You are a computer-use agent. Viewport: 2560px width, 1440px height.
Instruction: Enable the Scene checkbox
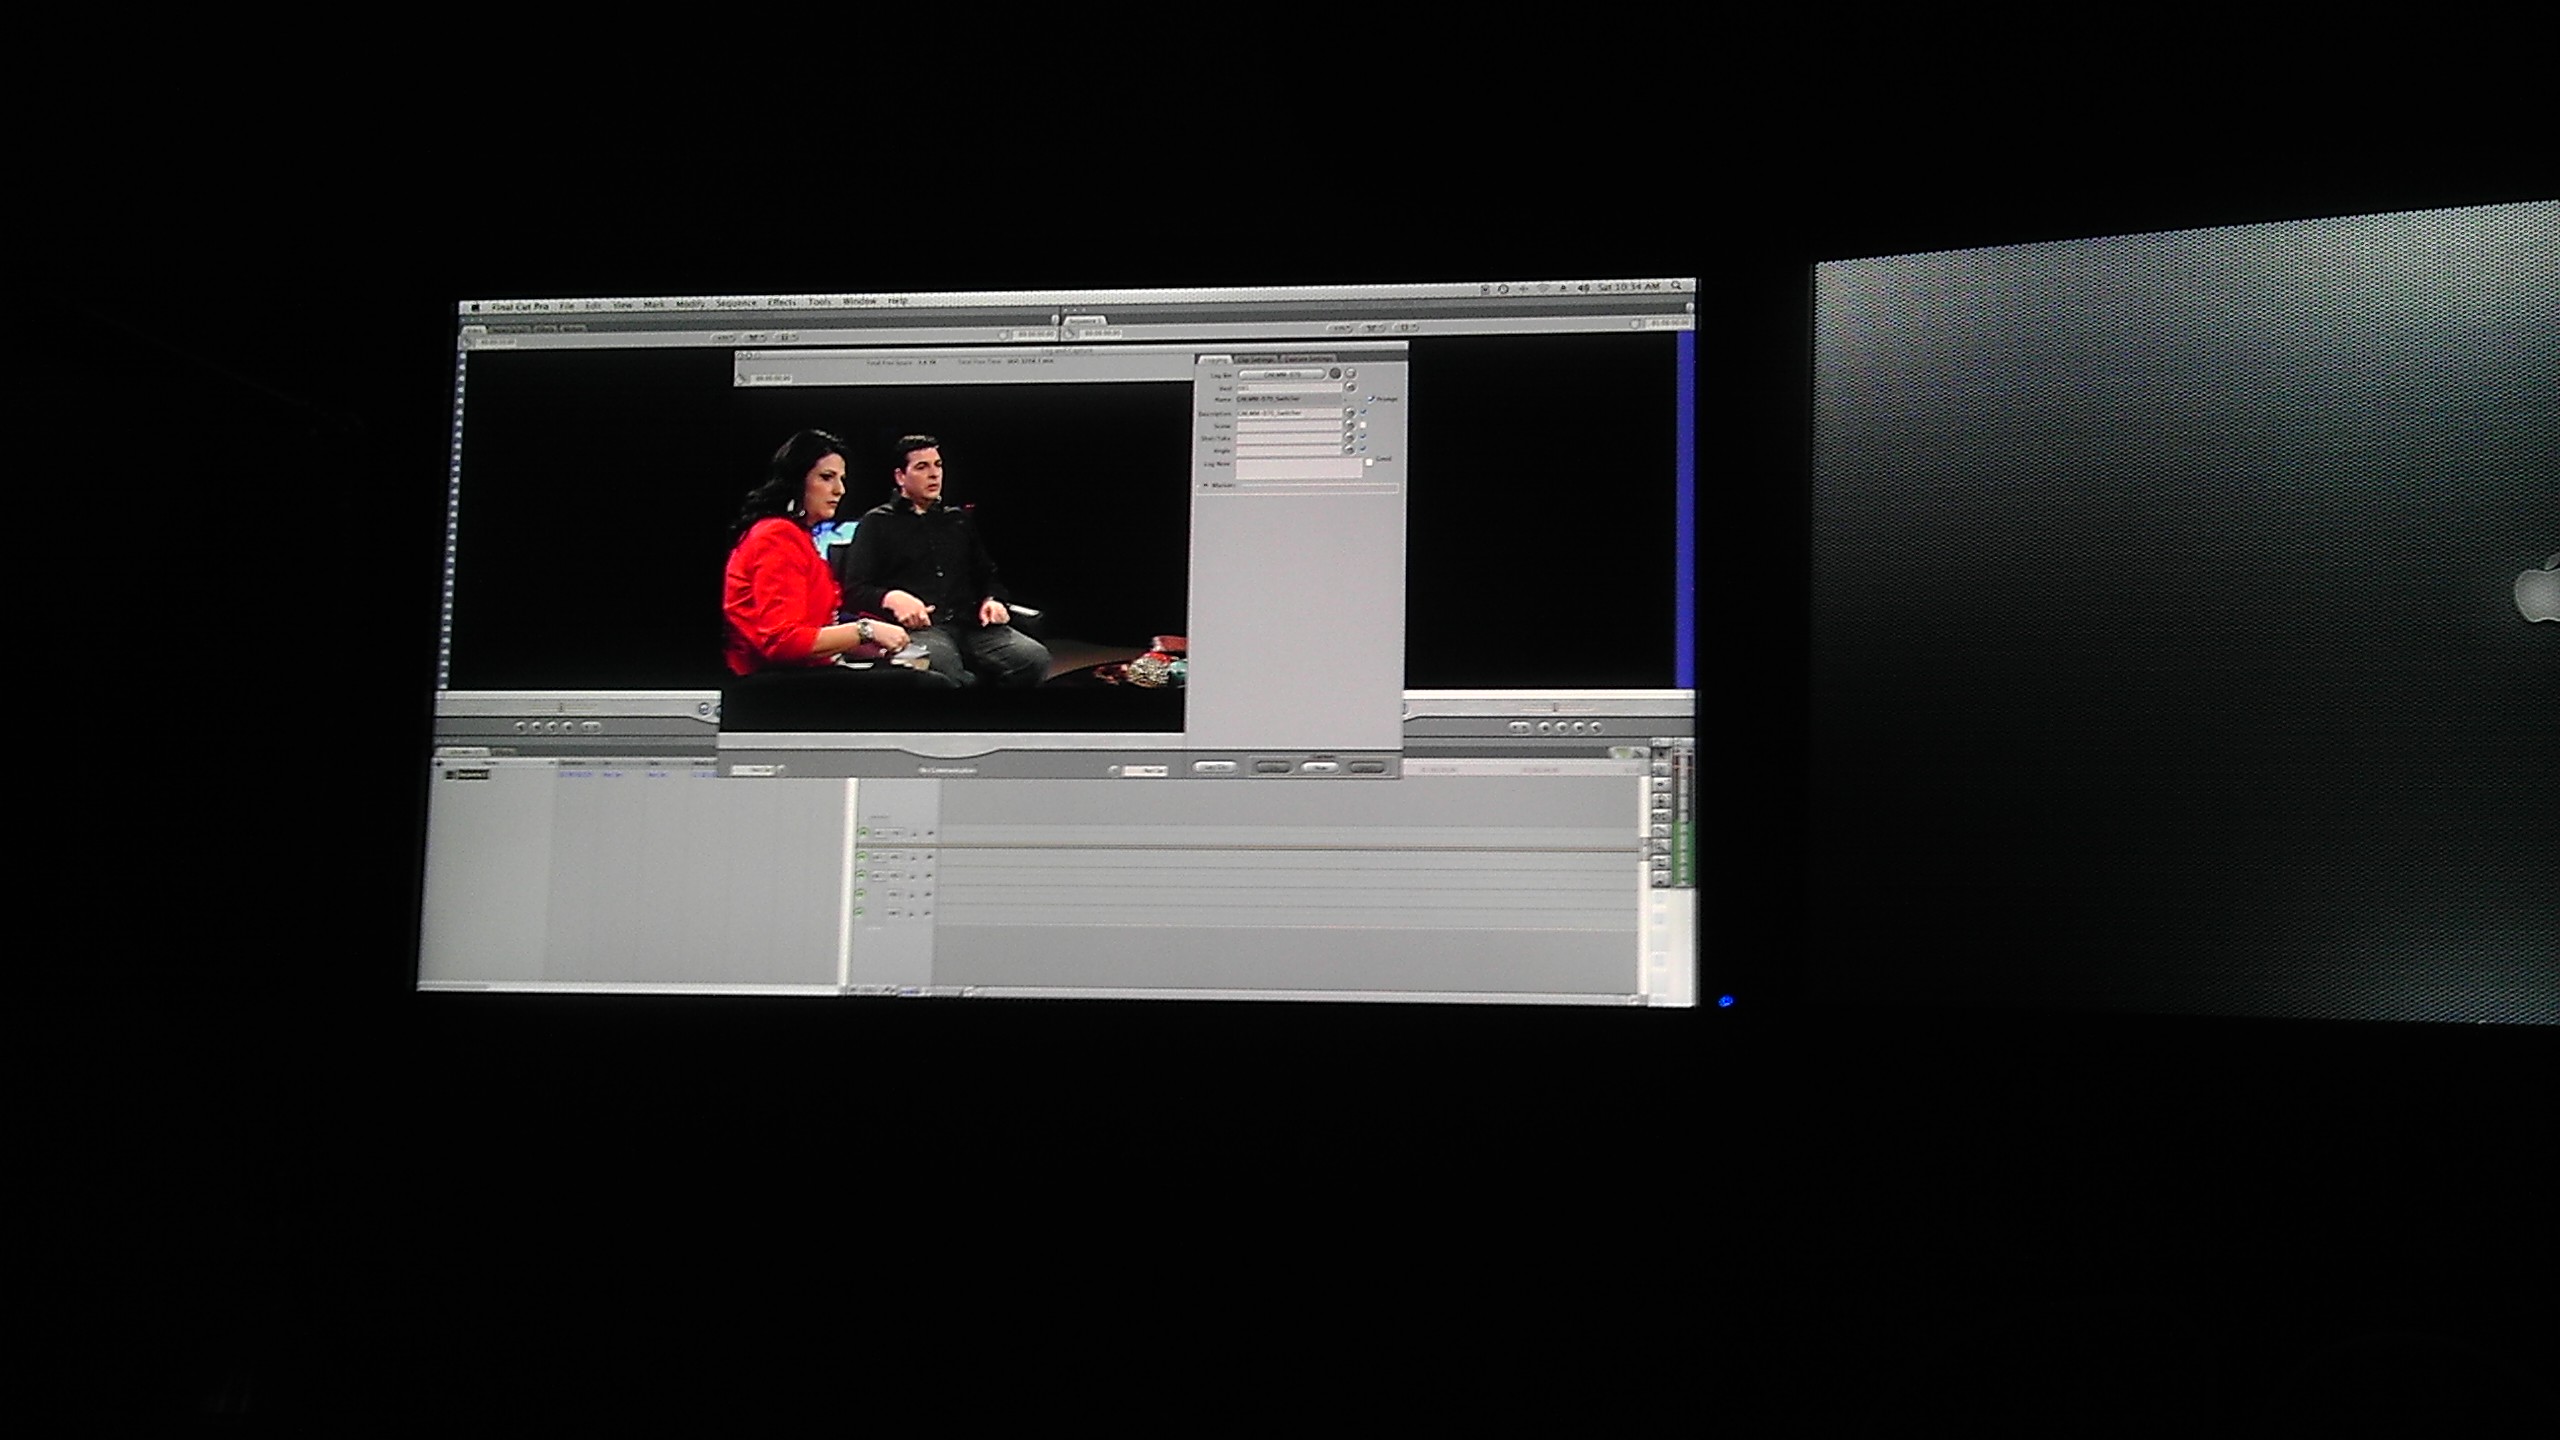(1363, 425)
